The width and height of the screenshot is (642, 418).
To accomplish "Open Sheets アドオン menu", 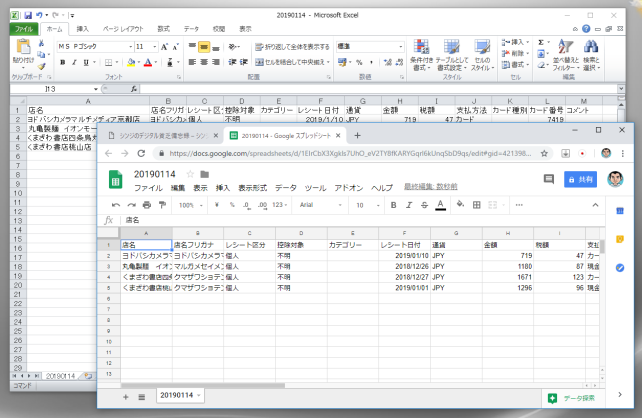I will click(x=348, y=188).
